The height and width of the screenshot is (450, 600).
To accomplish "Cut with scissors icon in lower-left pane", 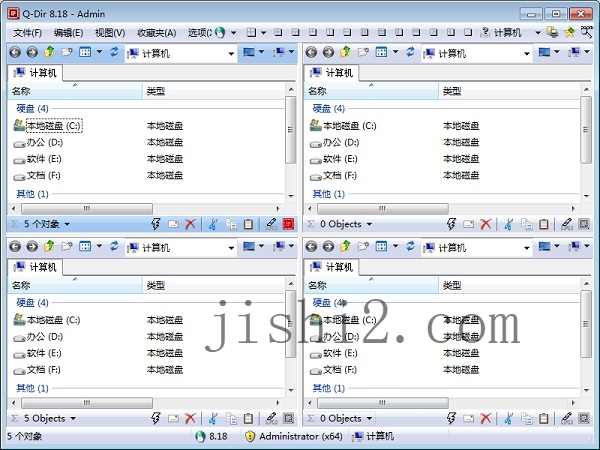I will click(x=213, y=419).
